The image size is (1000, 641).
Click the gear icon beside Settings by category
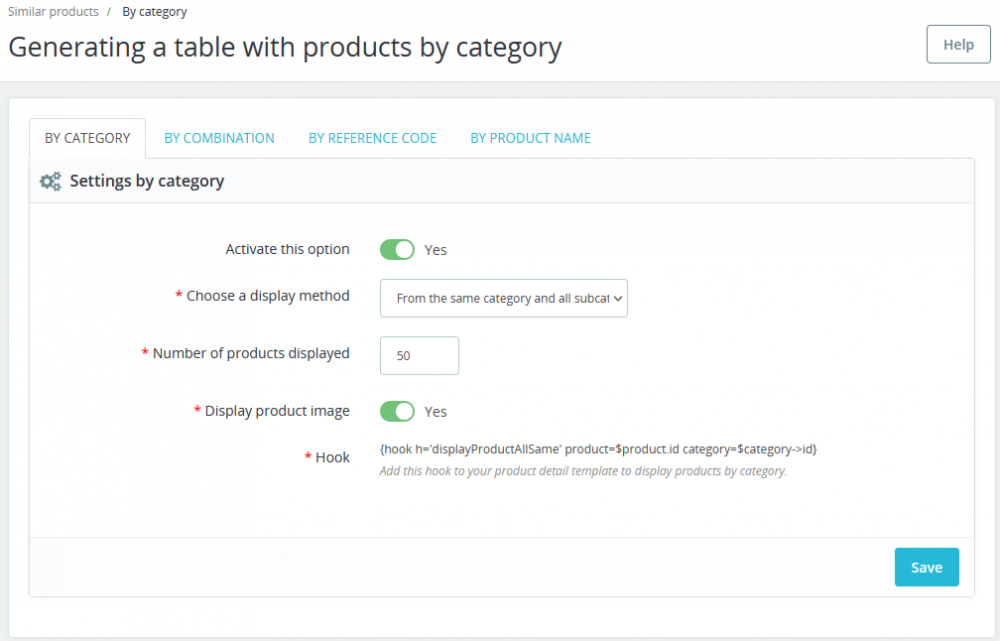[x=50, y=181]
